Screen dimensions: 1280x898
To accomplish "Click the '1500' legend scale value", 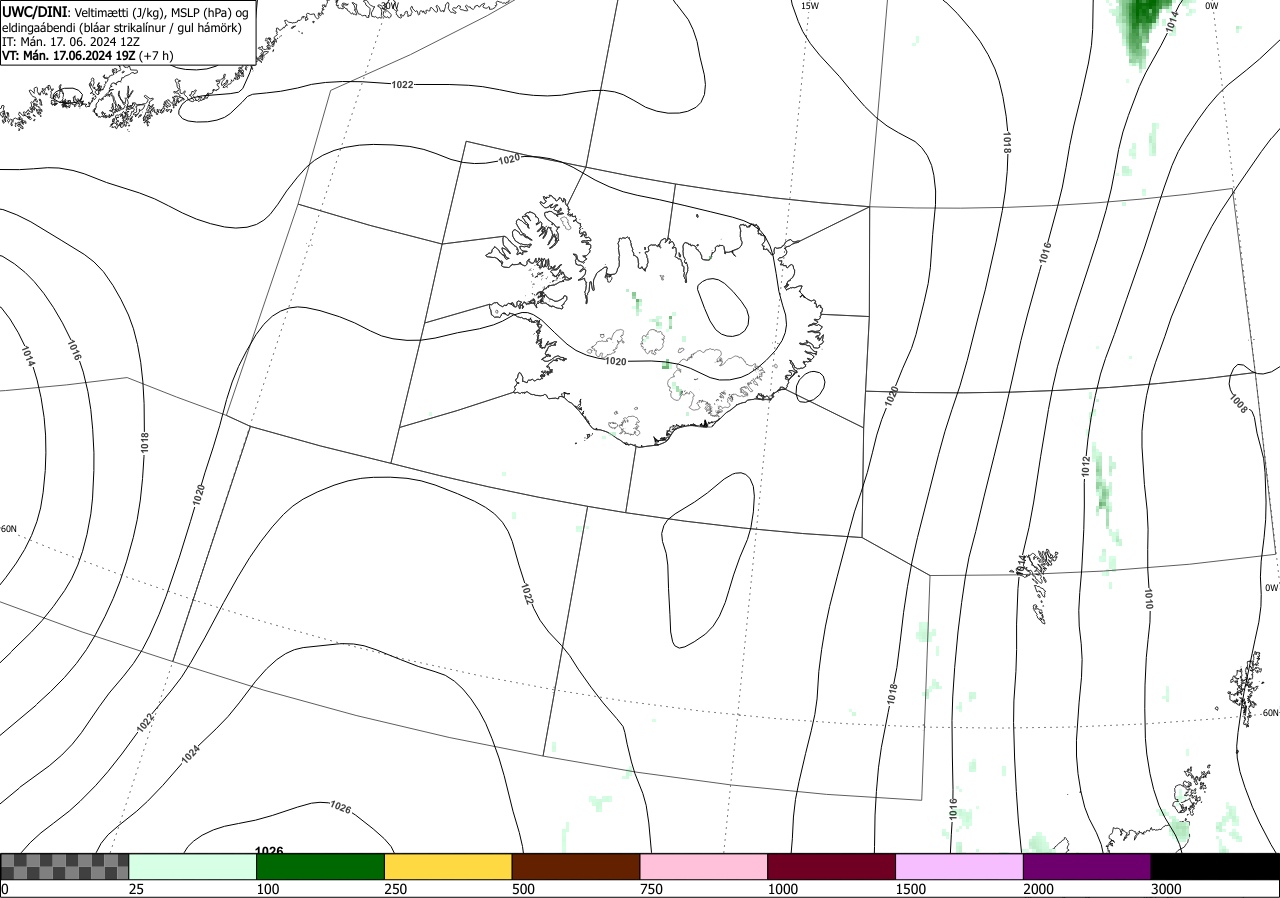I will click(x=911, y=889).
